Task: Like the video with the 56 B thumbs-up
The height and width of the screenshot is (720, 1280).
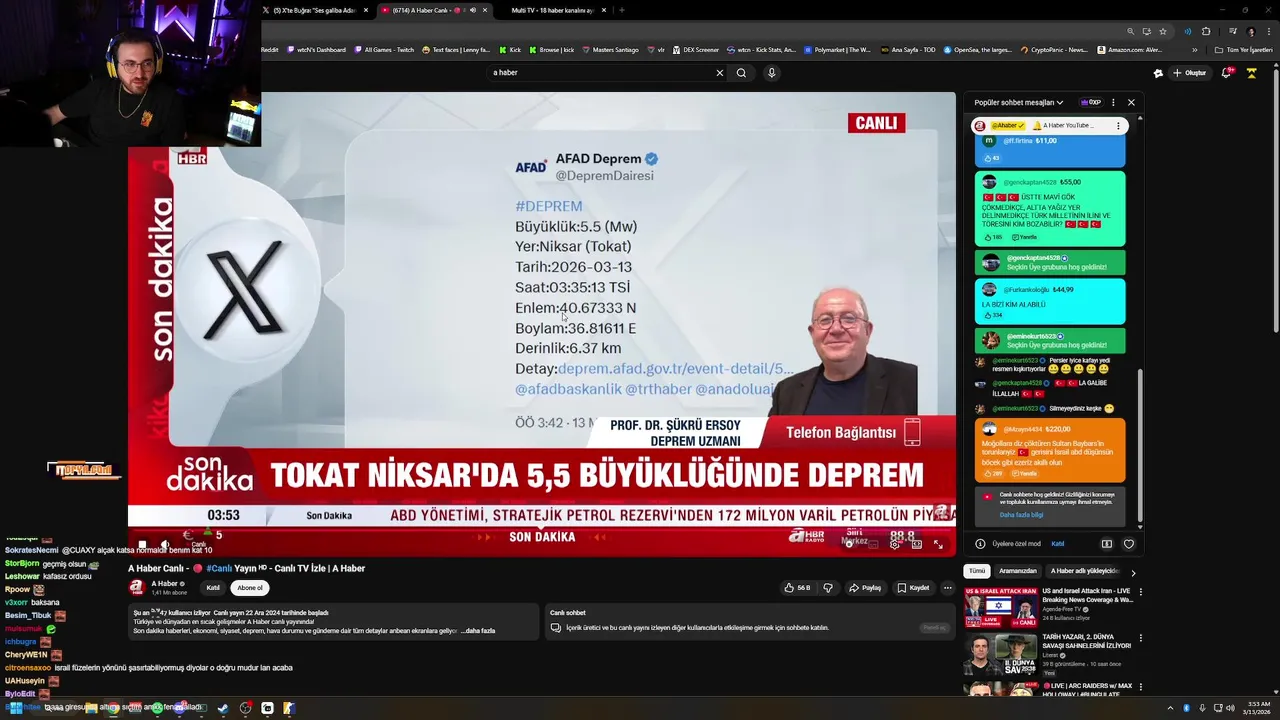Action: click(798, 588)
